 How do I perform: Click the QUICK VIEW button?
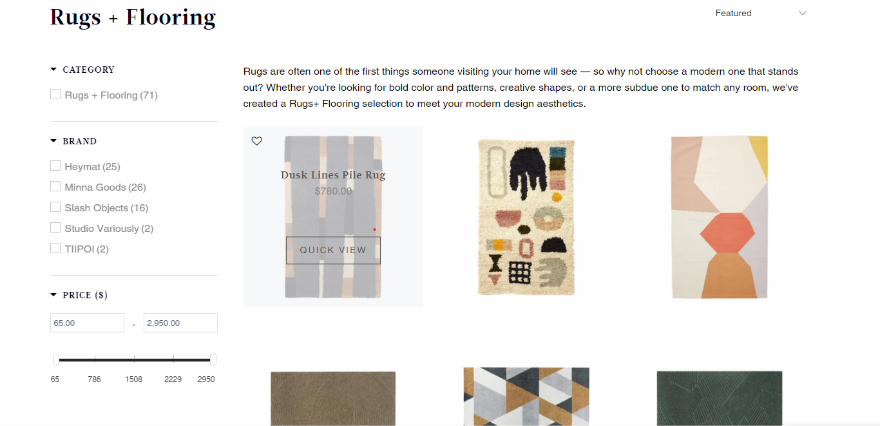tap(333, 250)
